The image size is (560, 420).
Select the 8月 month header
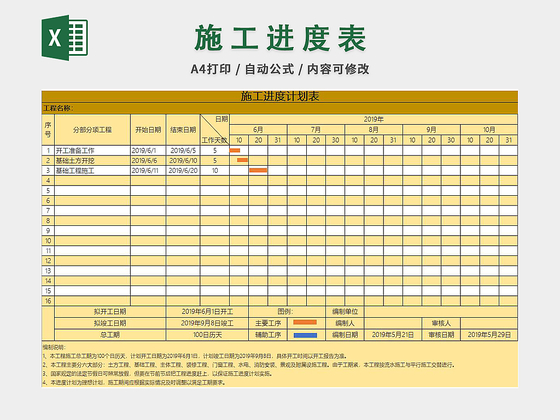click(374, 130)
